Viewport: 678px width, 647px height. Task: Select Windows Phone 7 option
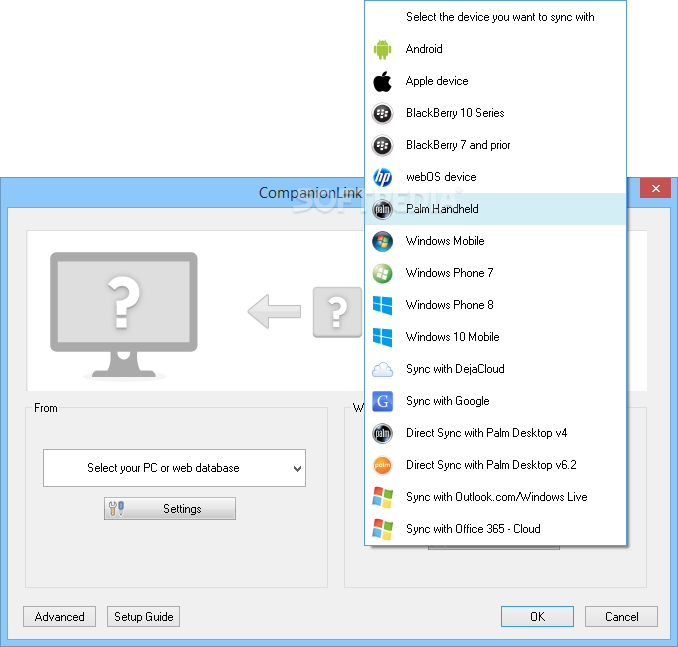496,273
